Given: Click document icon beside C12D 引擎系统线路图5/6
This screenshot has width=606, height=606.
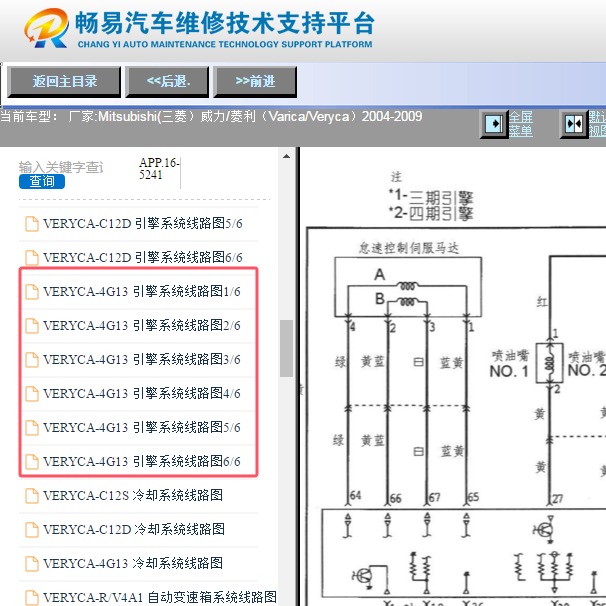Looking at the screenshot, I should (32, 224).
